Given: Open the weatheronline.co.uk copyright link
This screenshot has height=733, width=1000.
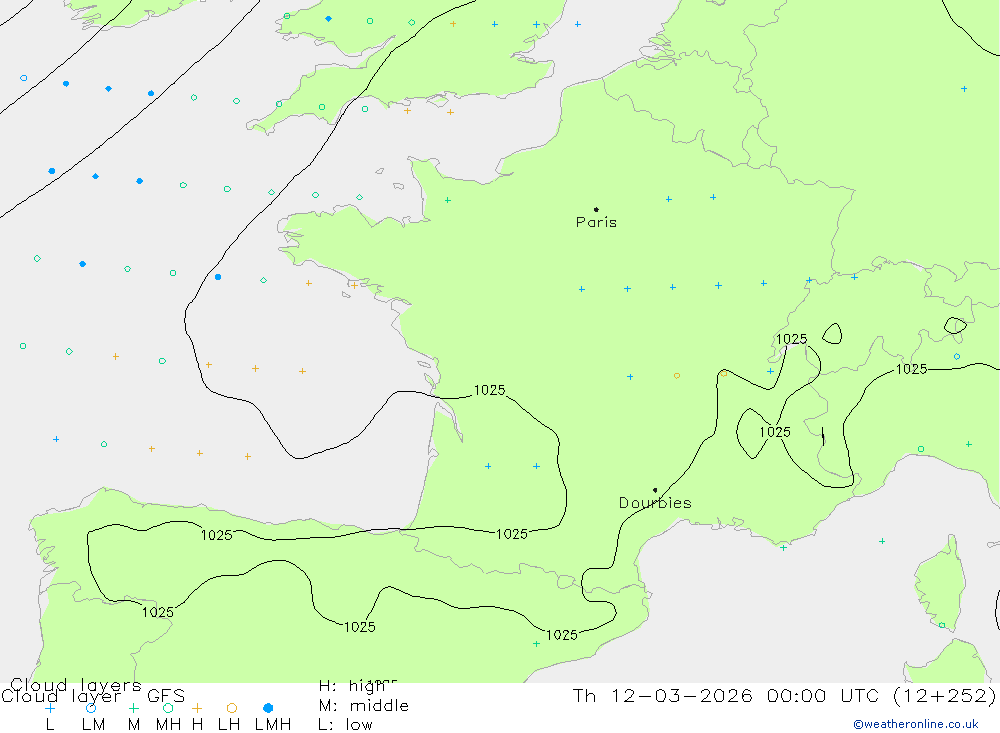Looking at the screenshot, I should [x=916, y=724].
